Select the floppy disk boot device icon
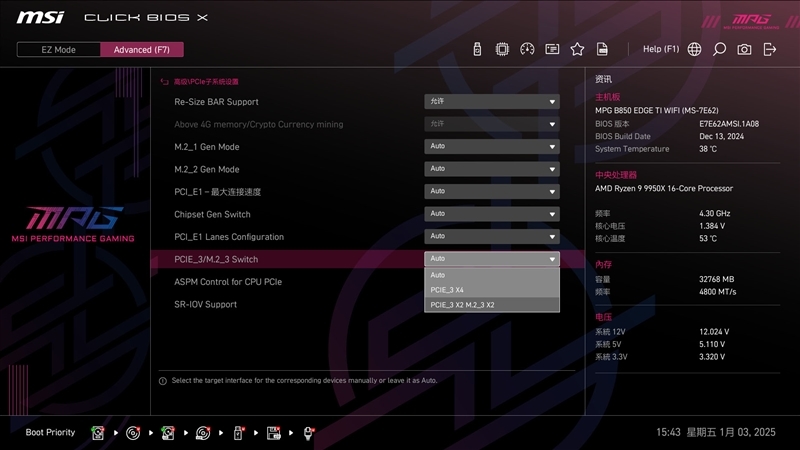 [273, 433]
